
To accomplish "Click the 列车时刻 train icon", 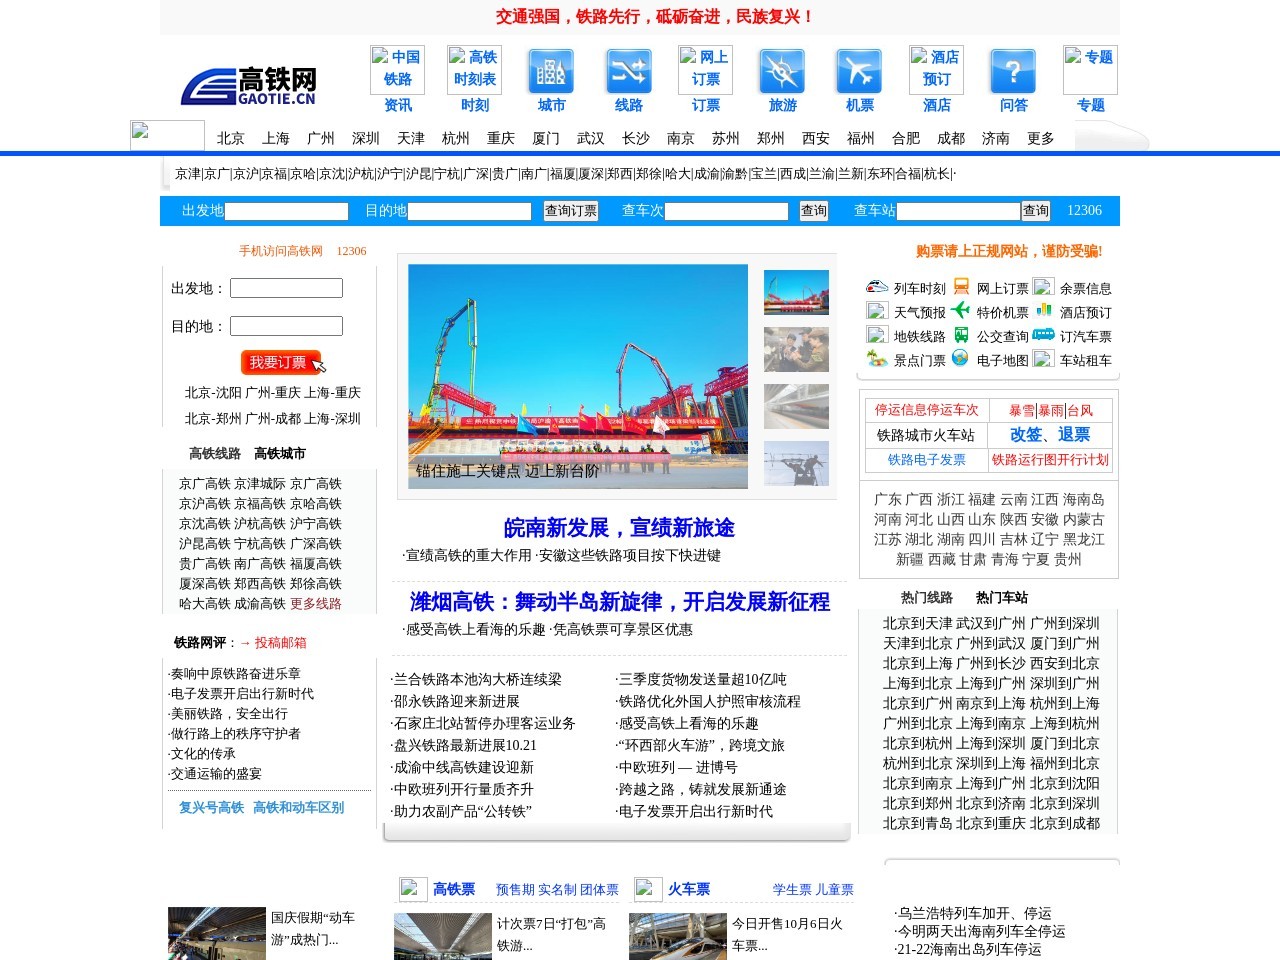I will (877, 287).
